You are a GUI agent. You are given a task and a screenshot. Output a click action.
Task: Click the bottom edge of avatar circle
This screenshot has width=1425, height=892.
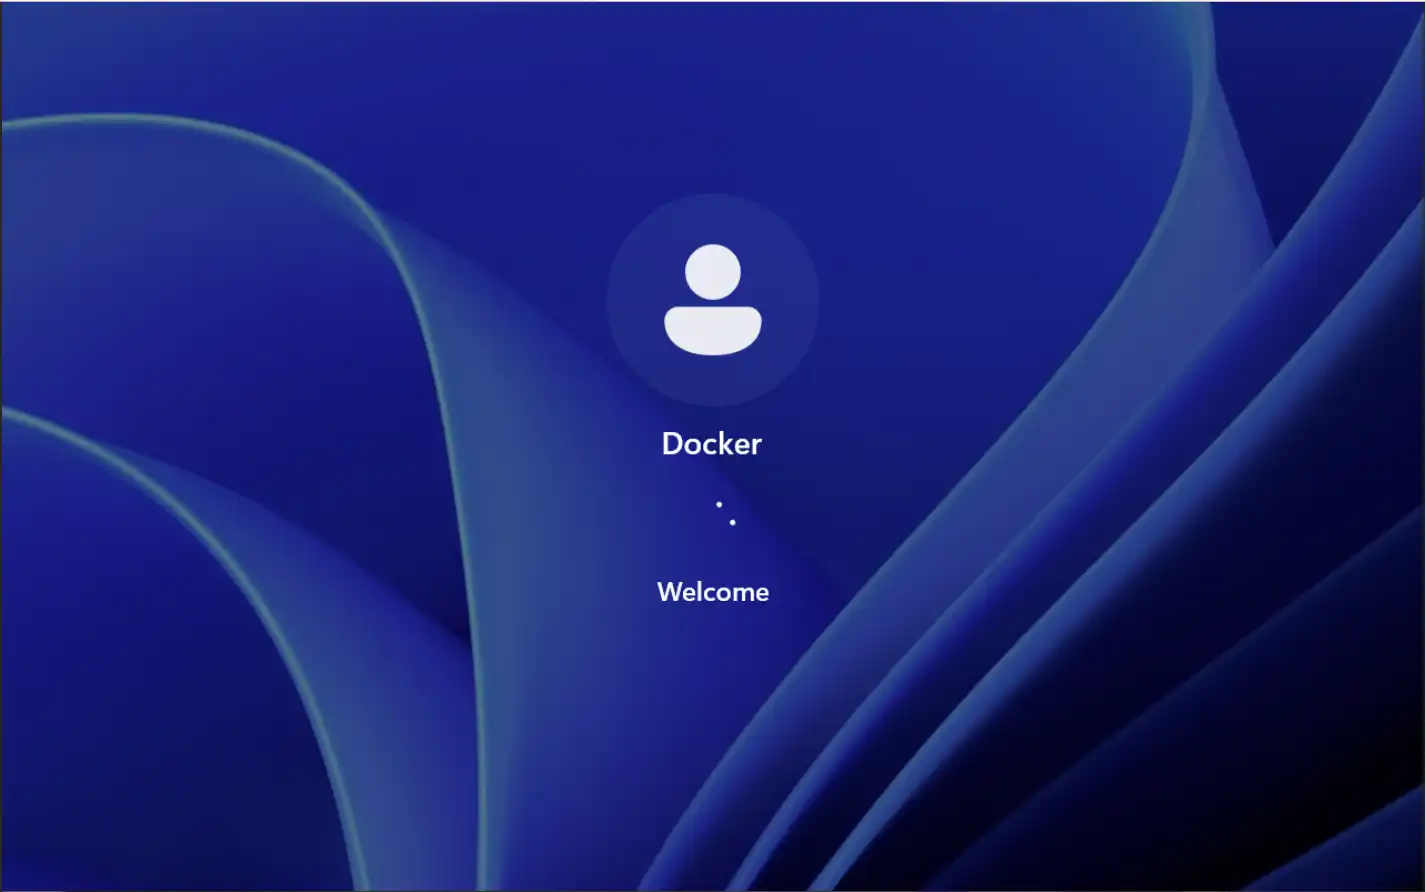point(712,401)
